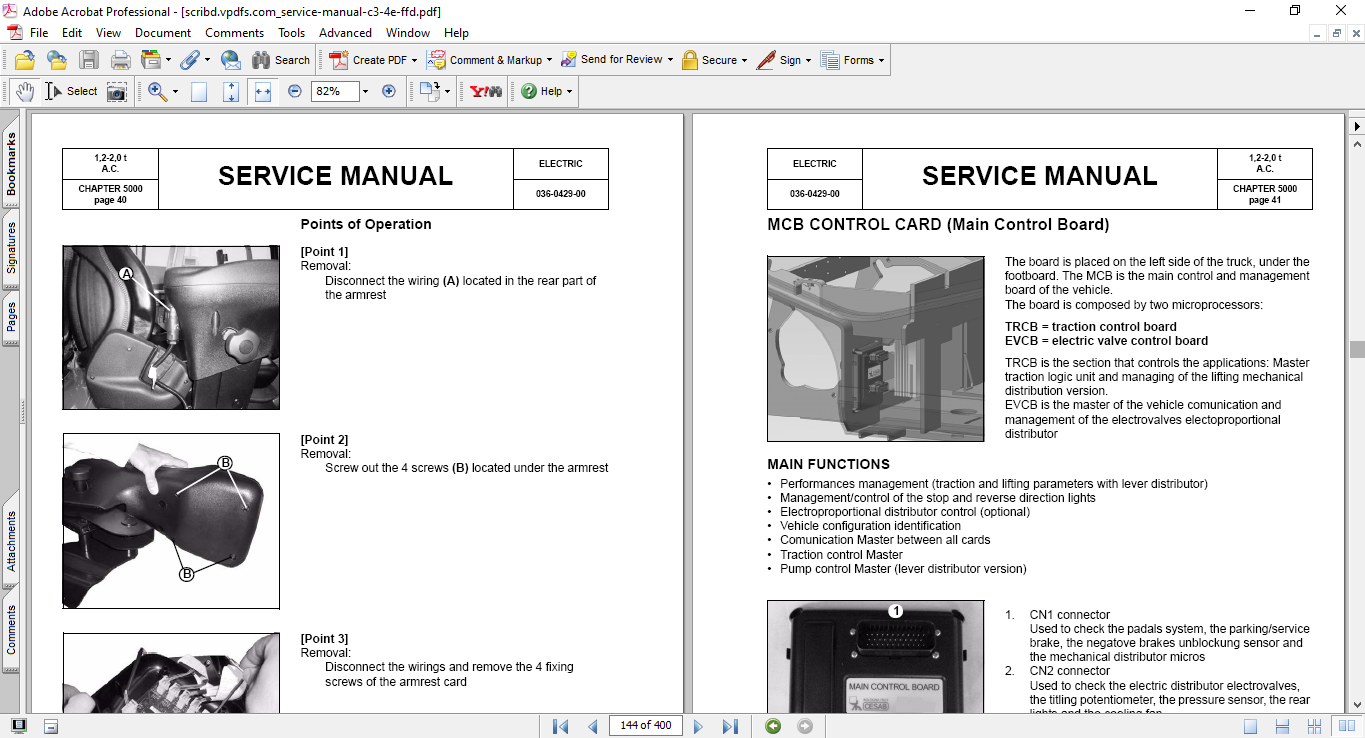Open the Window menu
The width and height of the screenshot is (1365, 738).
pos(408,33)
